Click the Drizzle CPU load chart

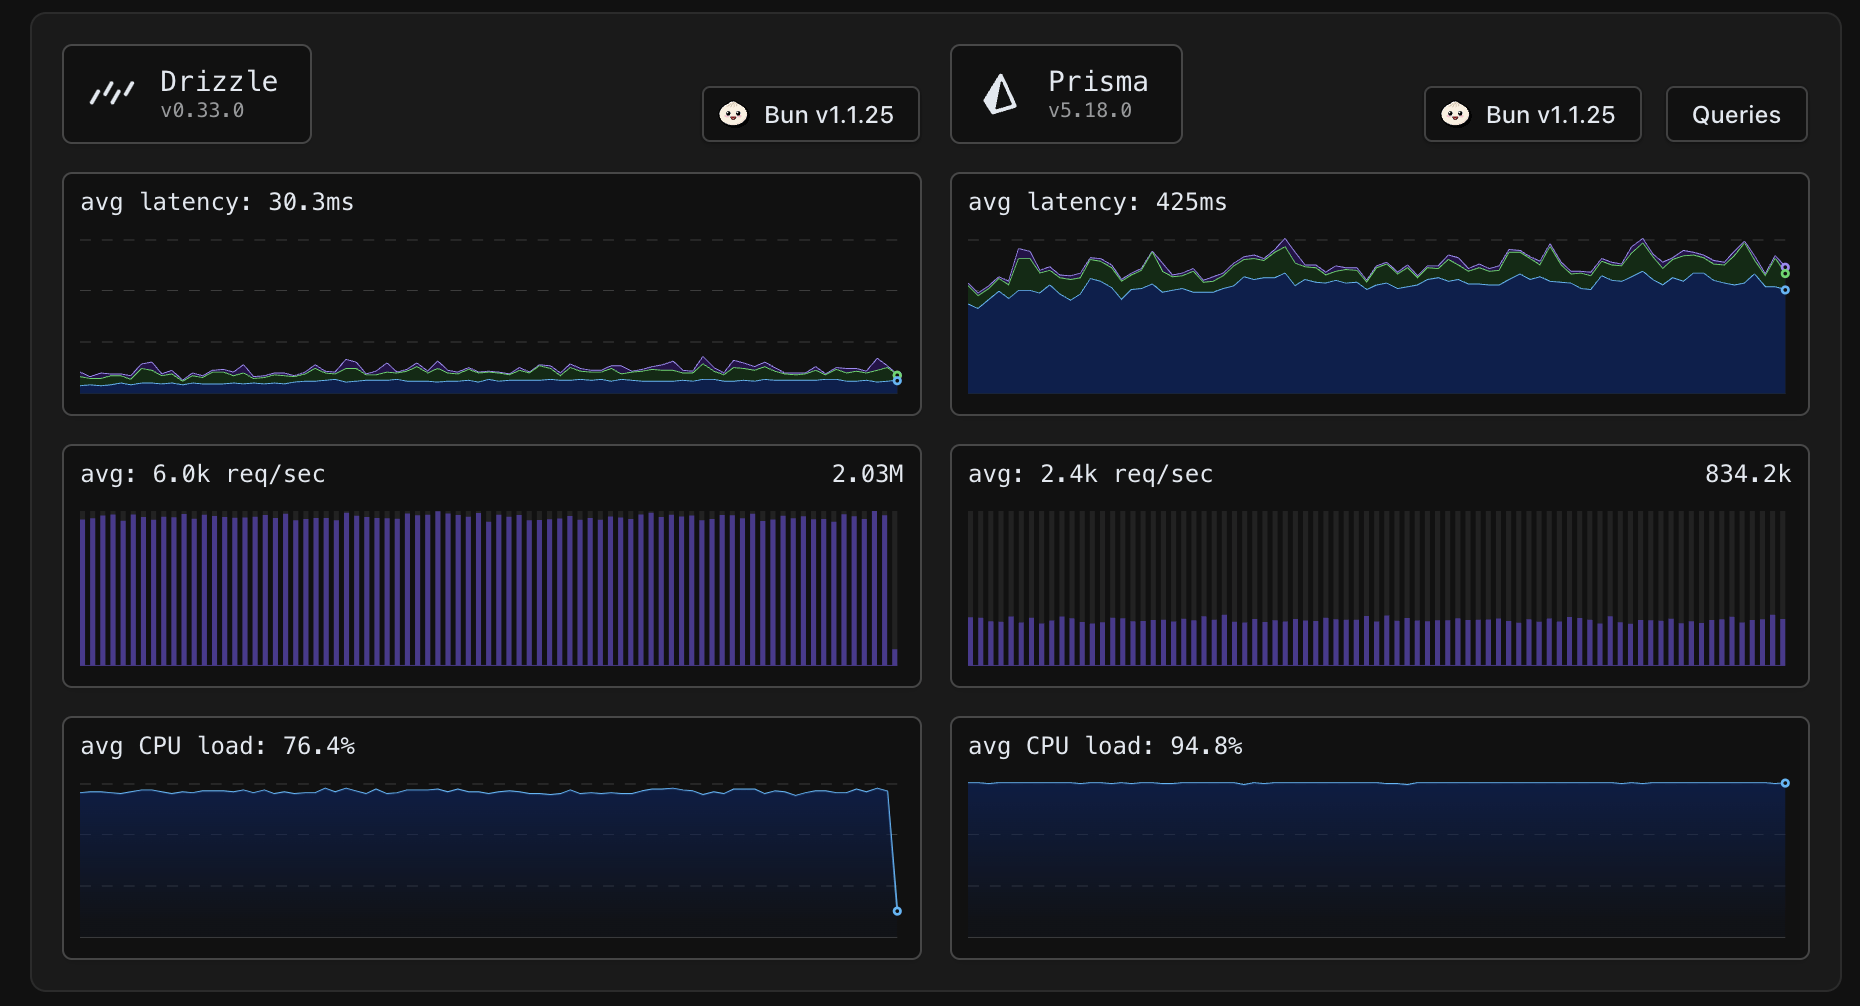[x=489, y=860]
